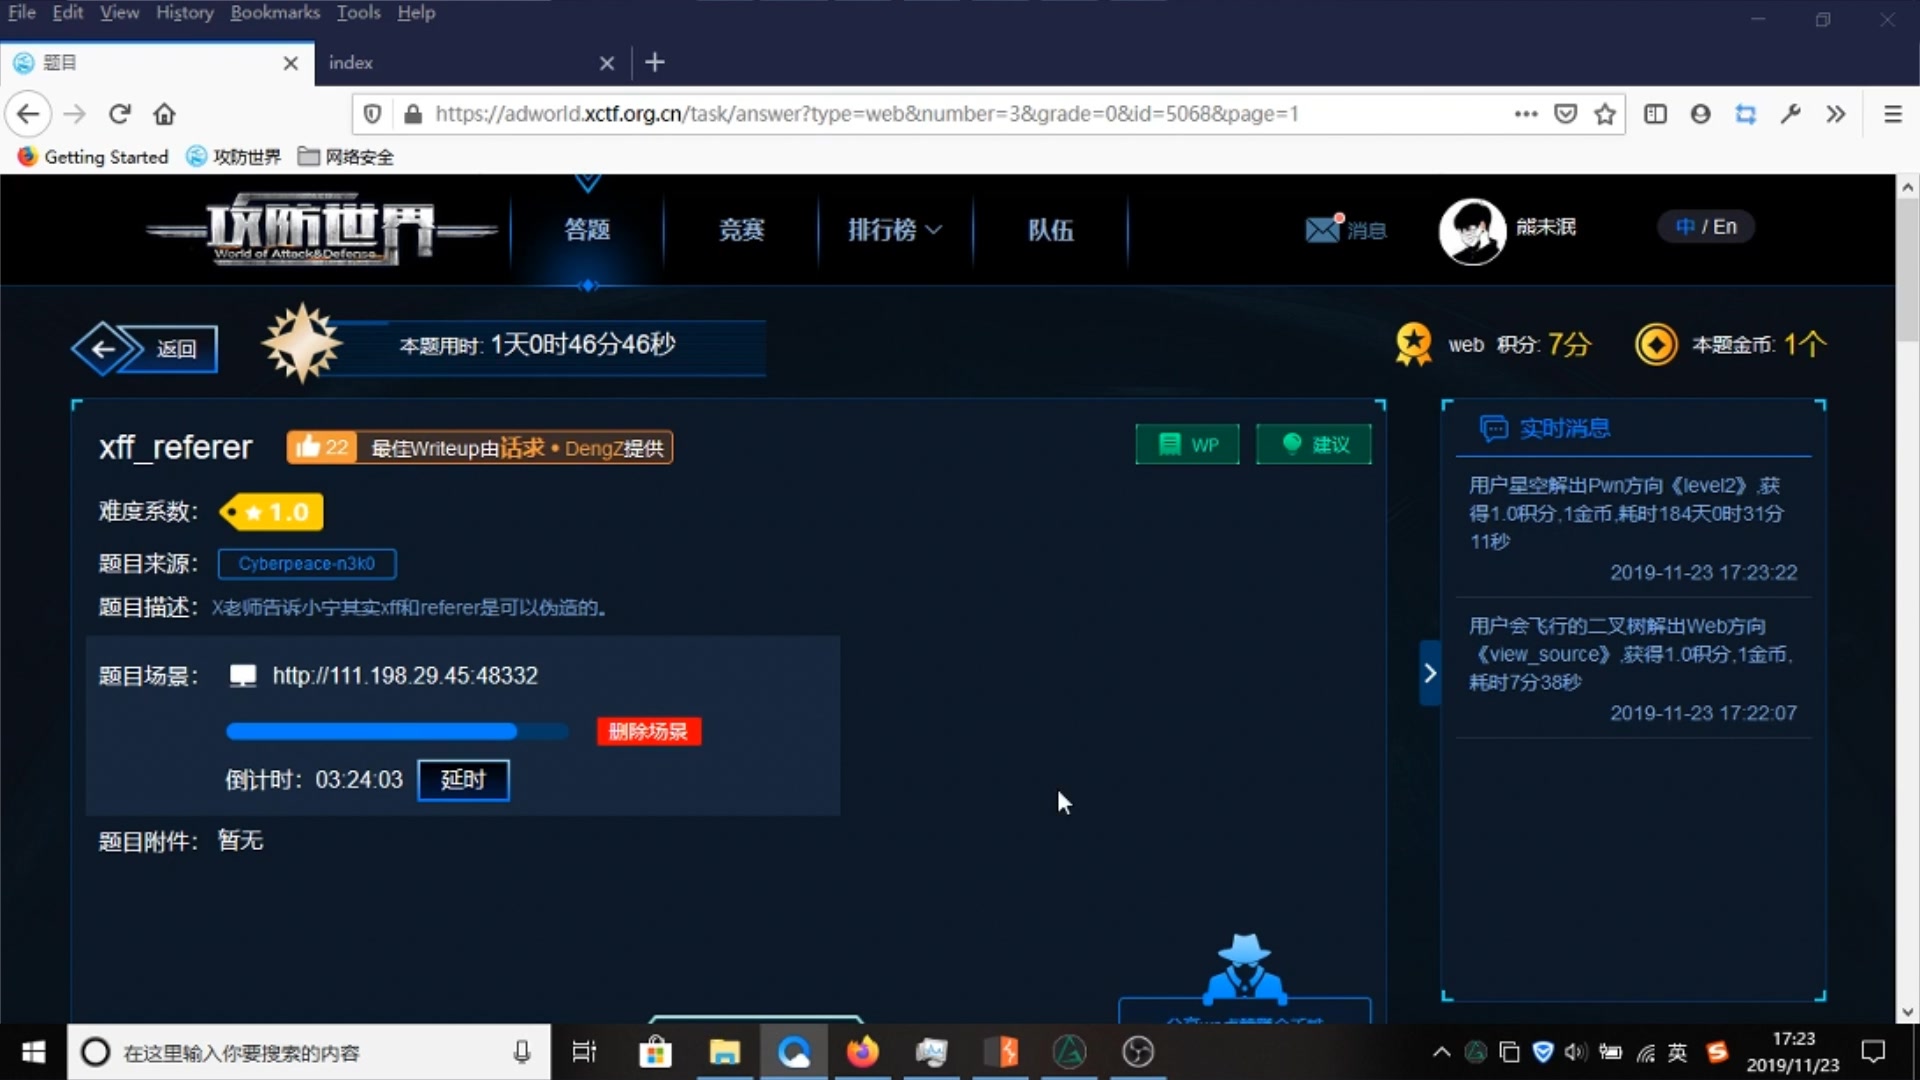Viewport: 1920px width, 1080px height.
Task: Open Firefox from the taskbar
Action: 862,1052
